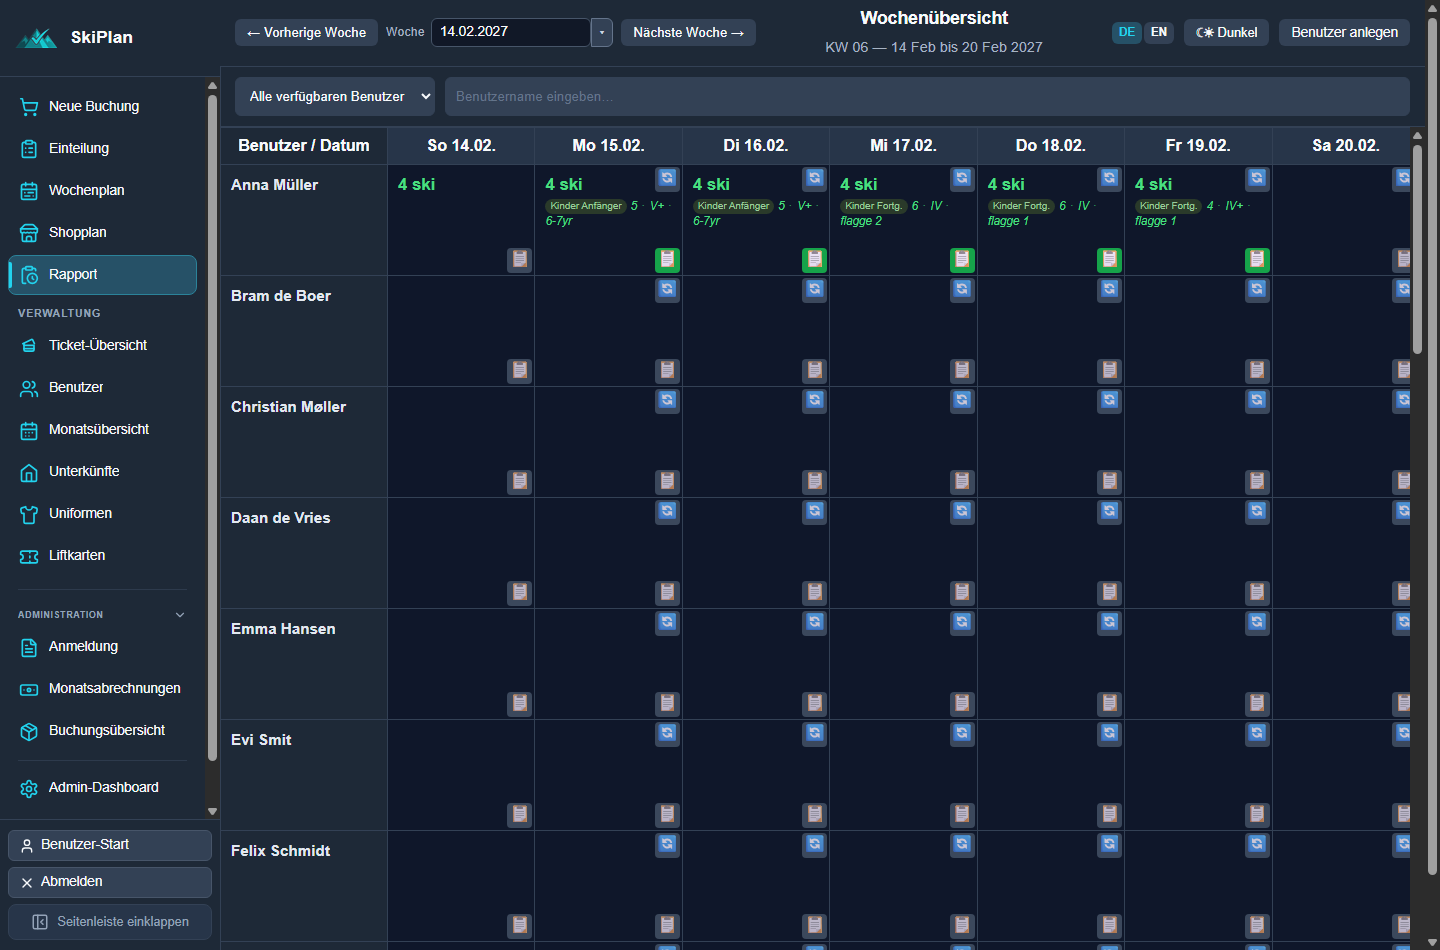1440x950 pixels.
Task: Open Wochenplan from the sidebar
Action: tap(102, 191)
